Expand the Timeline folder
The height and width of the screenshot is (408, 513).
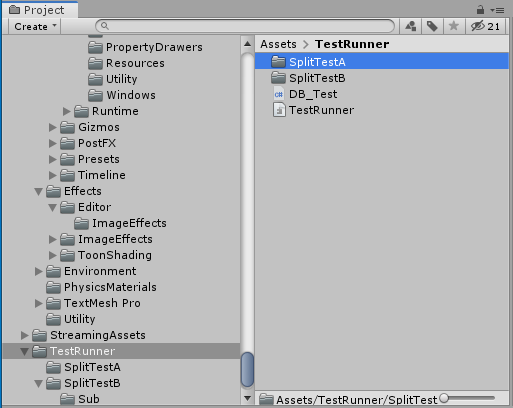tap(53, 175)
